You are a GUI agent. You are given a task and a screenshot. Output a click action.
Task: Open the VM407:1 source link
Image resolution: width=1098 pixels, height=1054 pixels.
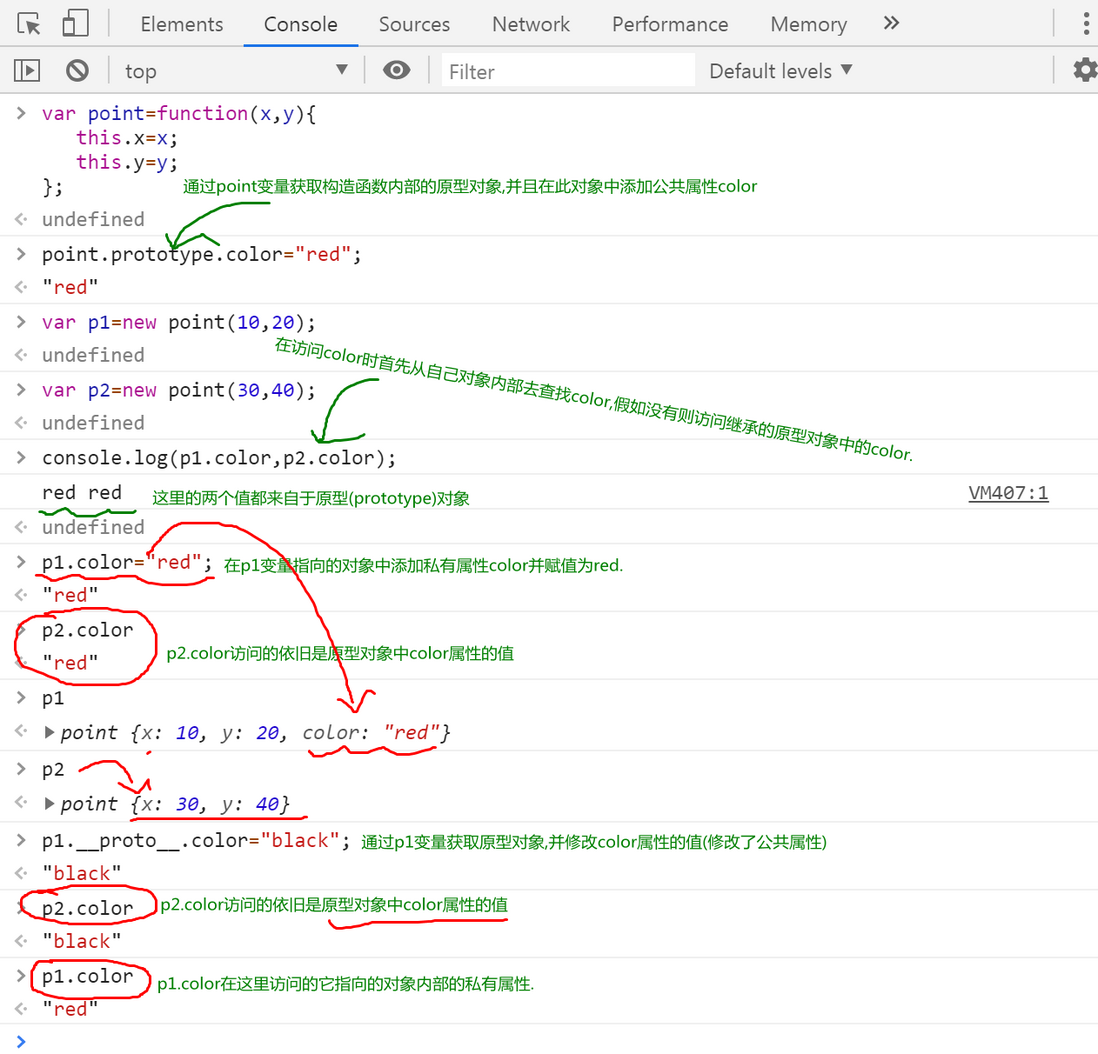(1008, 493)
